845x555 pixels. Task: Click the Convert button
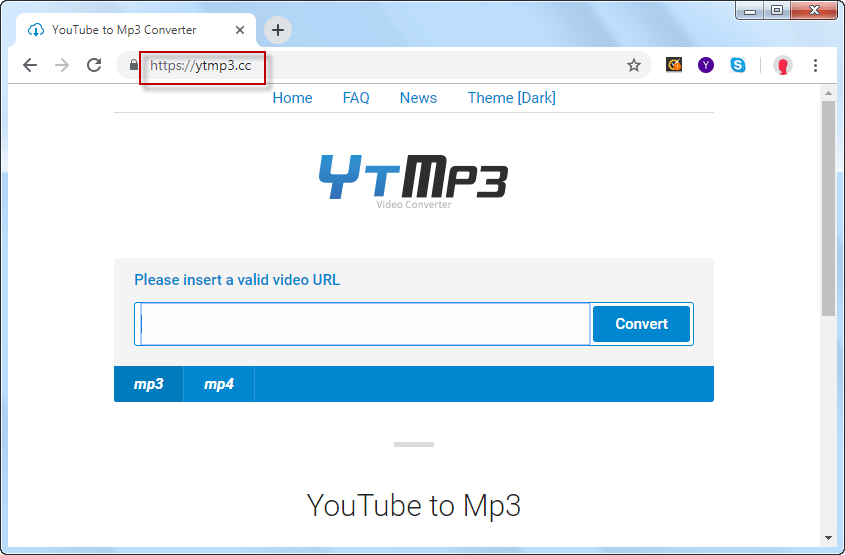tap(641, 324)
